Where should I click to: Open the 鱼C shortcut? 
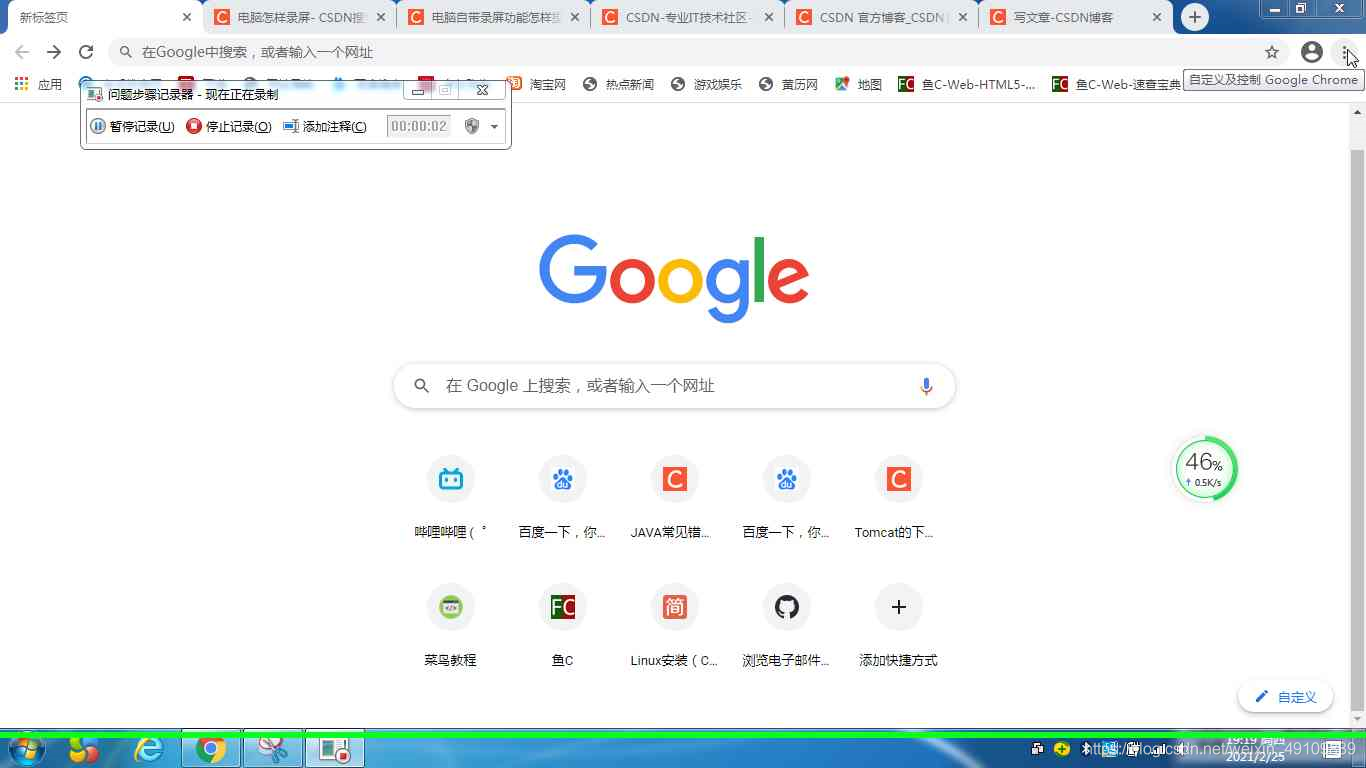tap(563, 625)
